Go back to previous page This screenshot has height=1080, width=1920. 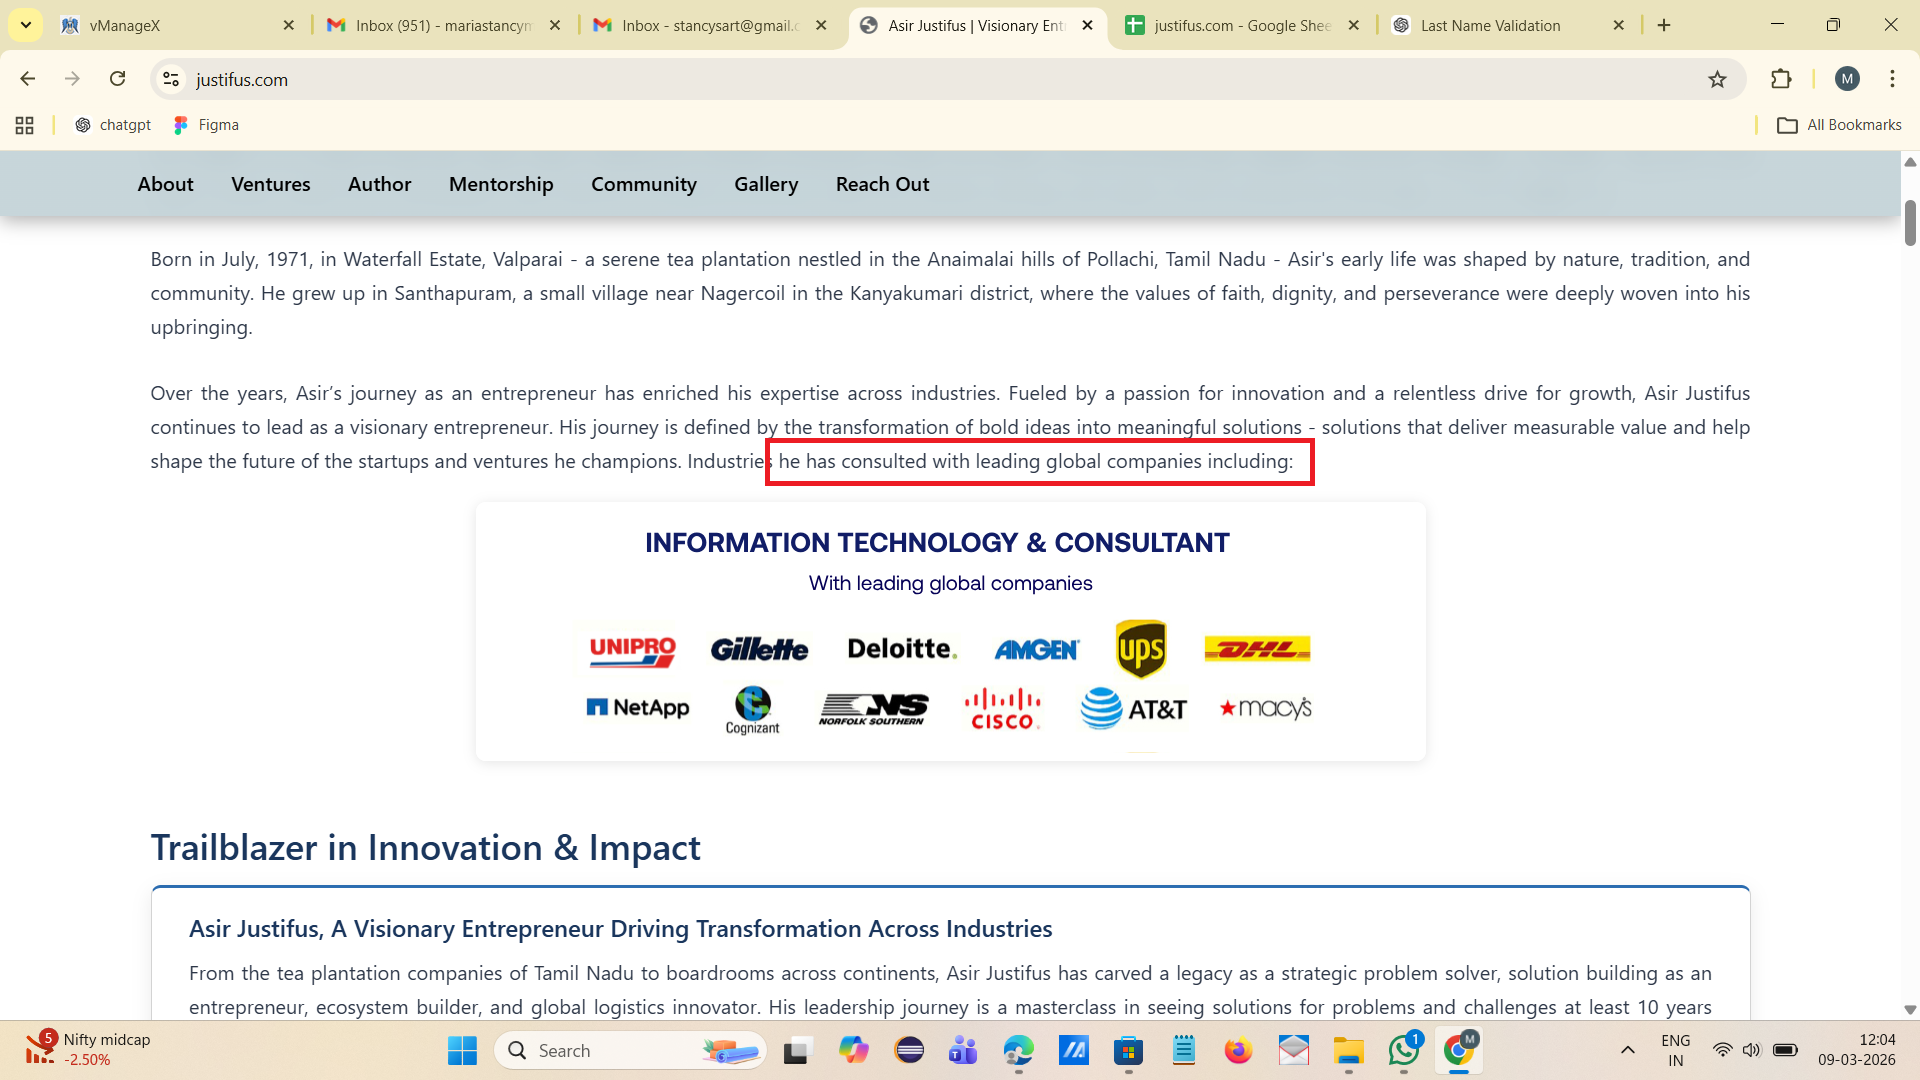click(x=27, y=79)
